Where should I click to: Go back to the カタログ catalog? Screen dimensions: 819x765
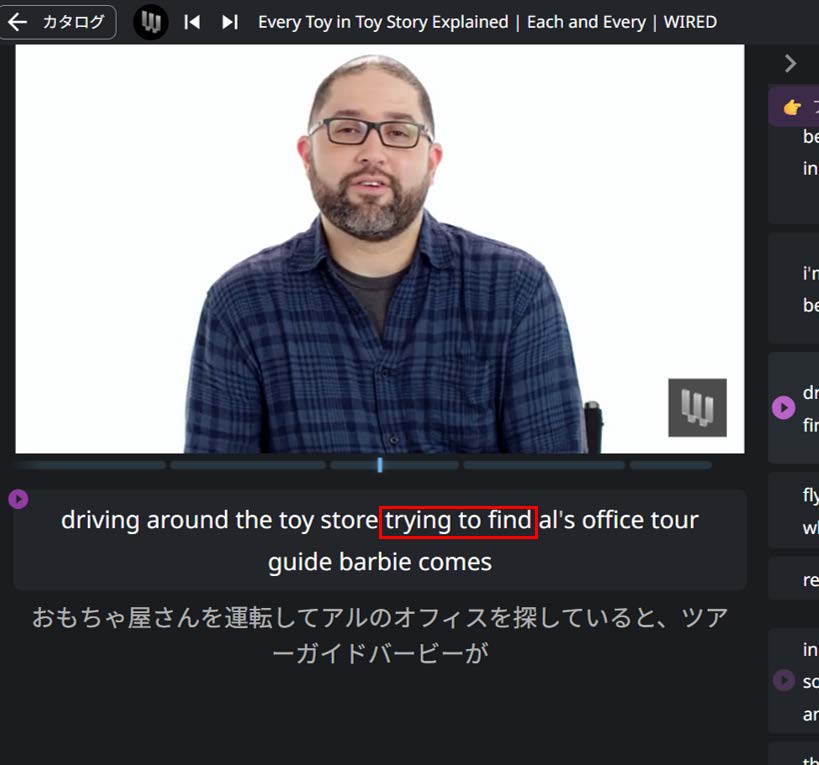coord(57,22)
